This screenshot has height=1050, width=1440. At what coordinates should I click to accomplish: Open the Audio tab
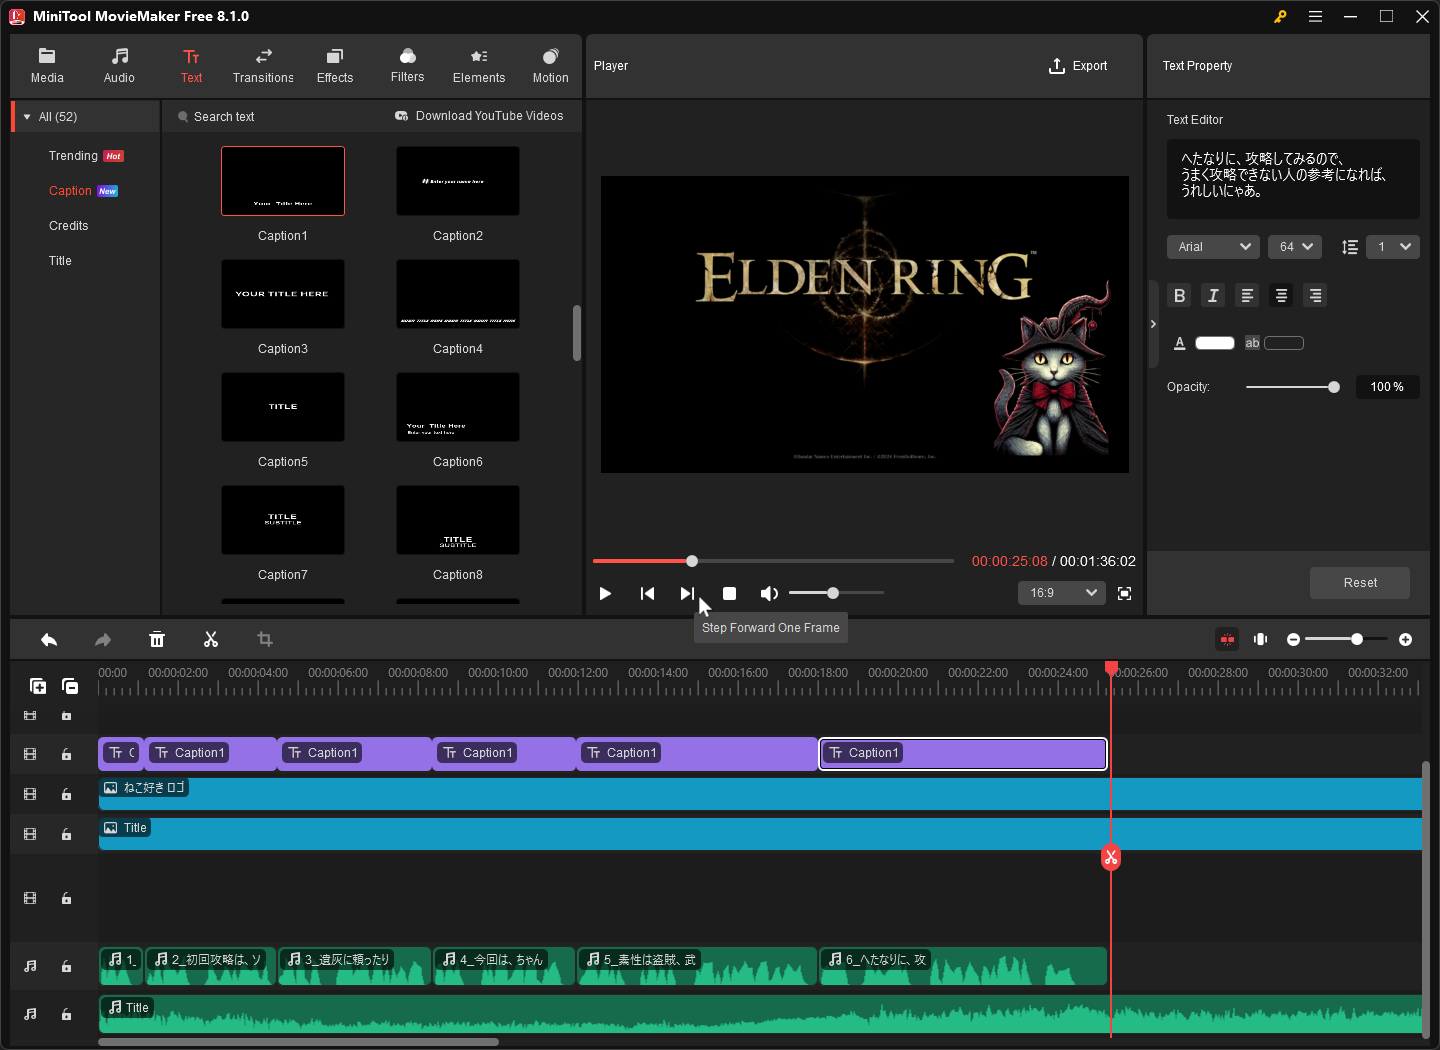click(119, 66)
